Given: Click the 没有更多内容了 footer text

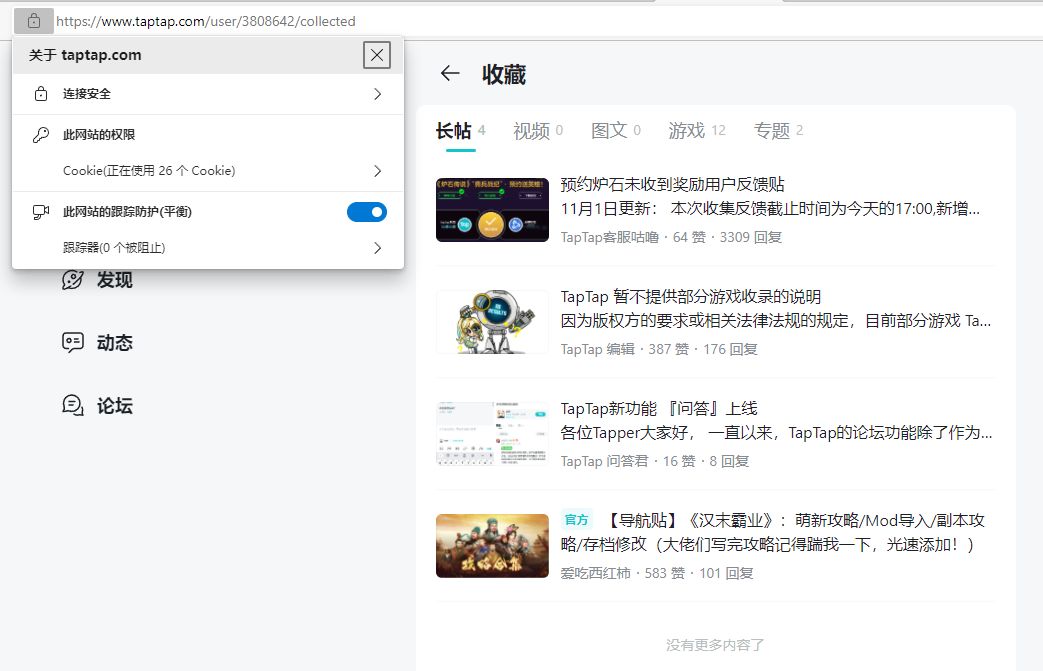Looking at the screenshot, I should (715, 645).
